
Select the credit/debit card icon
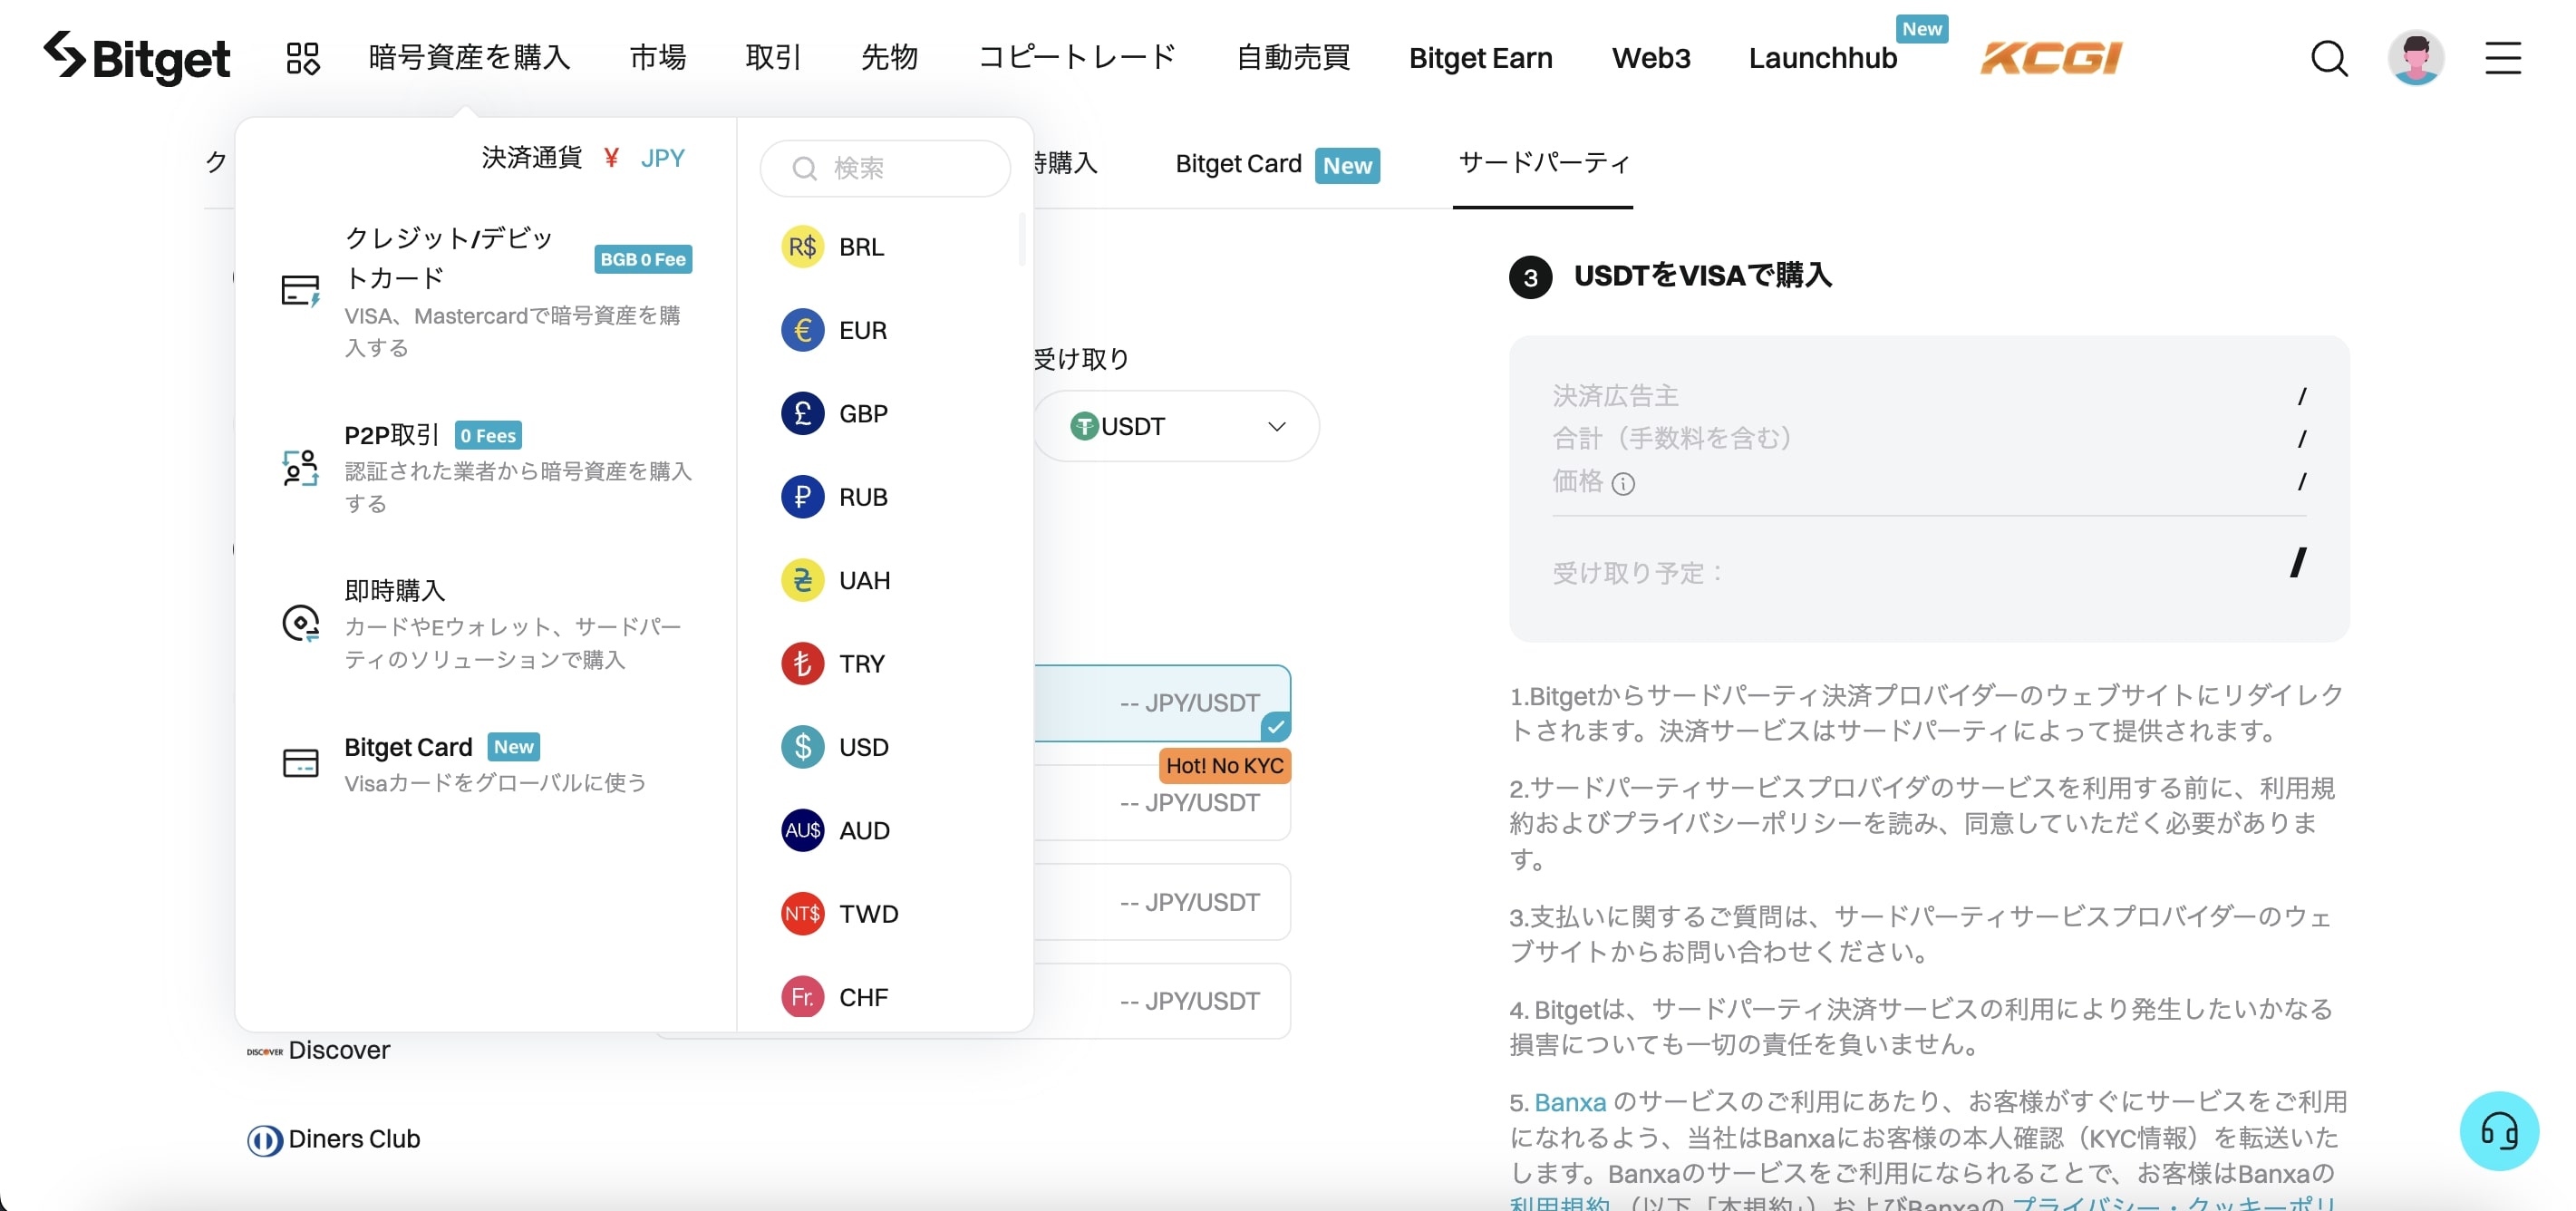tap(300, 291)
